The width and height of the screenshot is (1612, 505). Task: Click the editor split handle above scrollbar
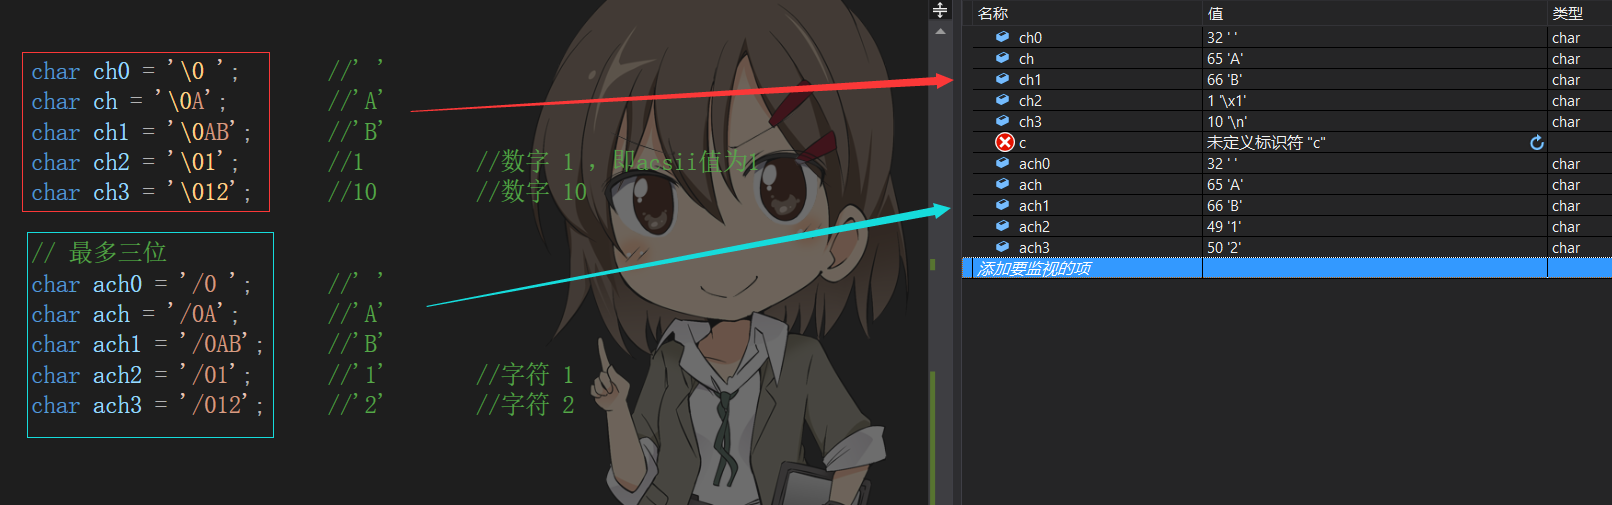click(x=940, y=10)
